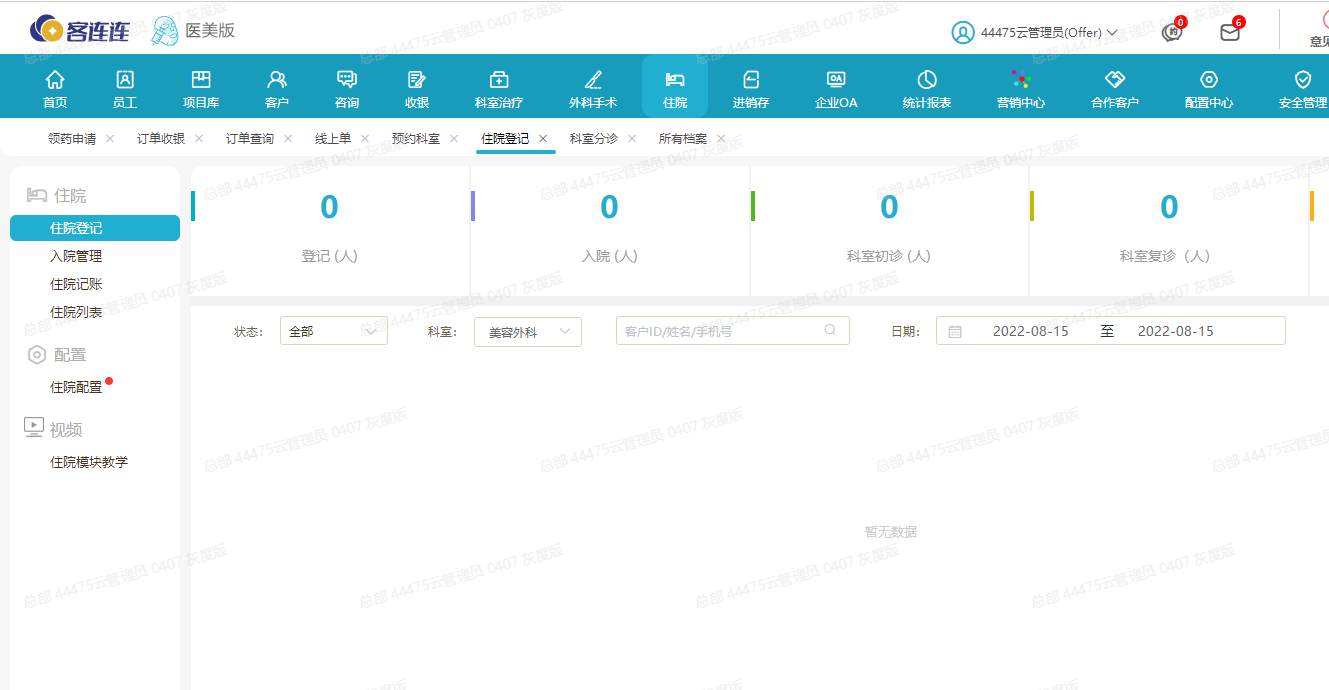Viewport: 1329px width, 690px height.
Task: Click the start date 2022-08-15 field
Action: click(x=1030, y=331)
